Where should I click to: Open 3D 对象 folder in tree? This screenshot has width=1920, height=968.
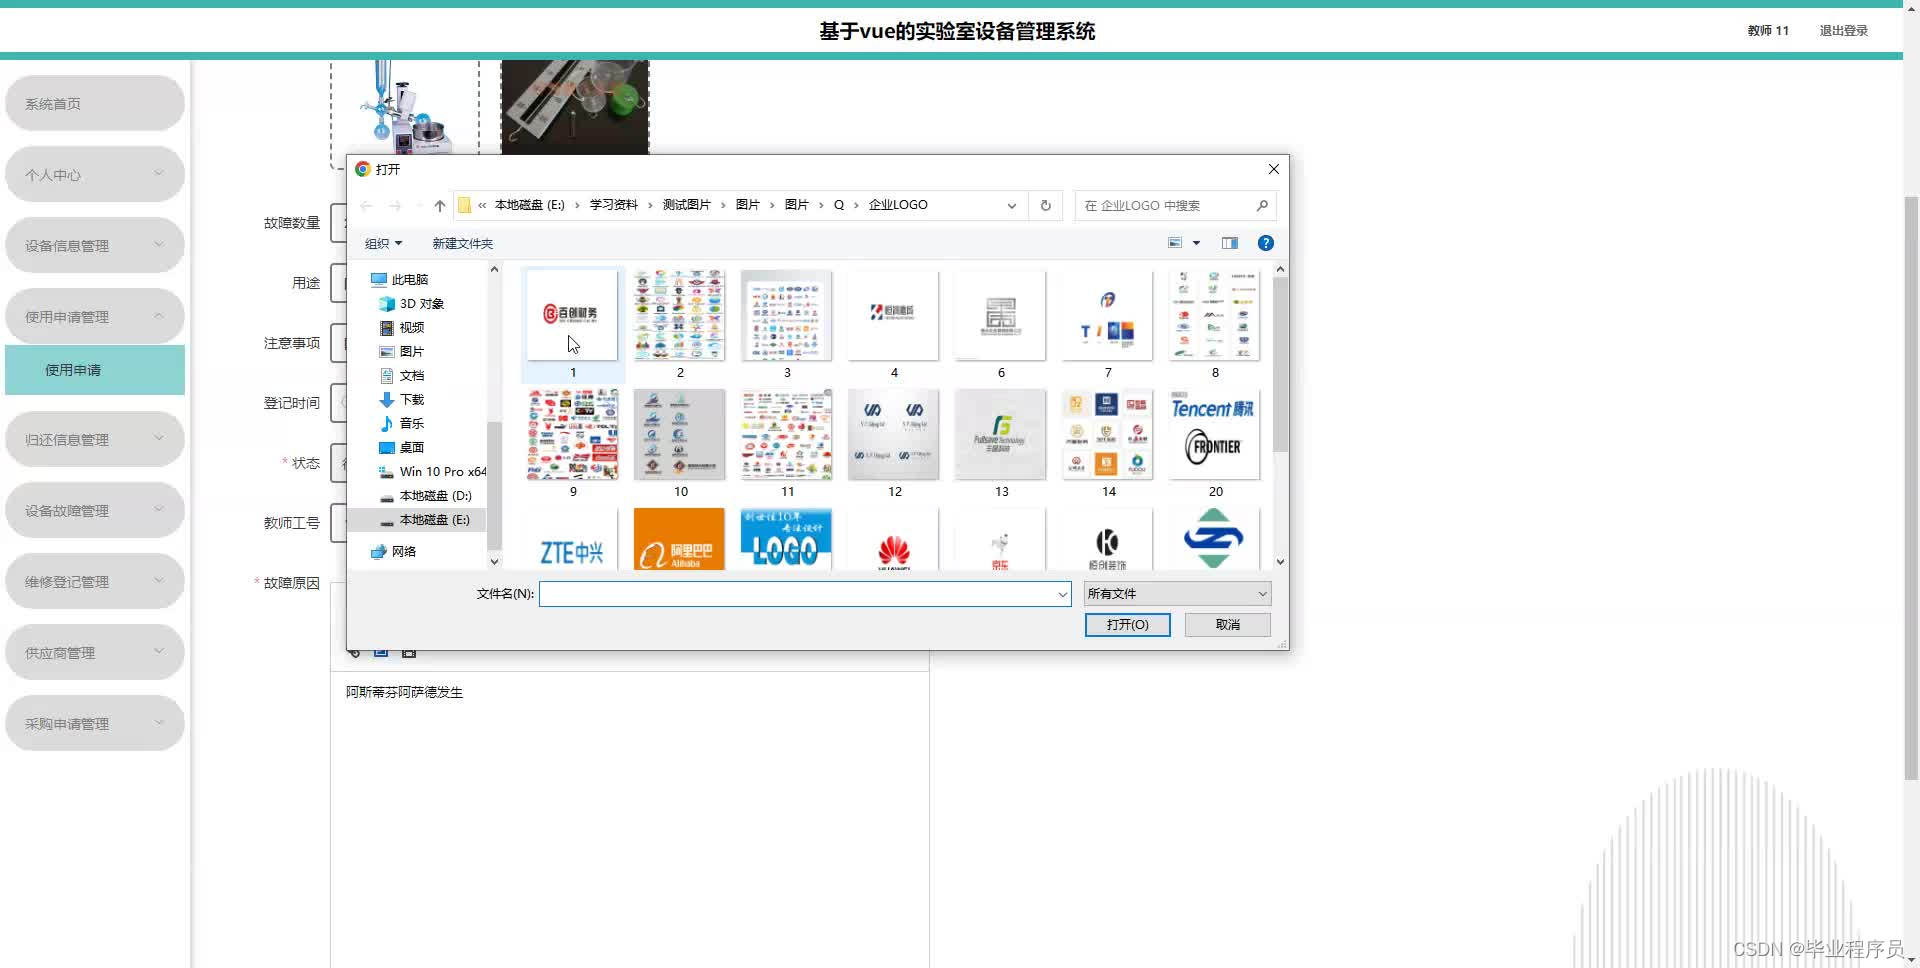click(x=411, y=303)
